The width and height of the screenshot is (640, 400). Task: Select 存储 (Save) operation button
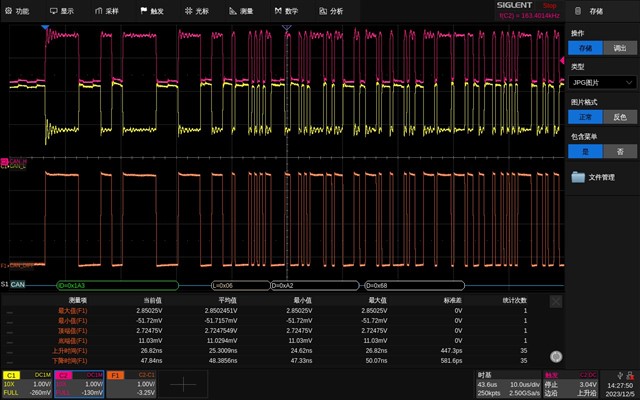click(x=585, y=47)
